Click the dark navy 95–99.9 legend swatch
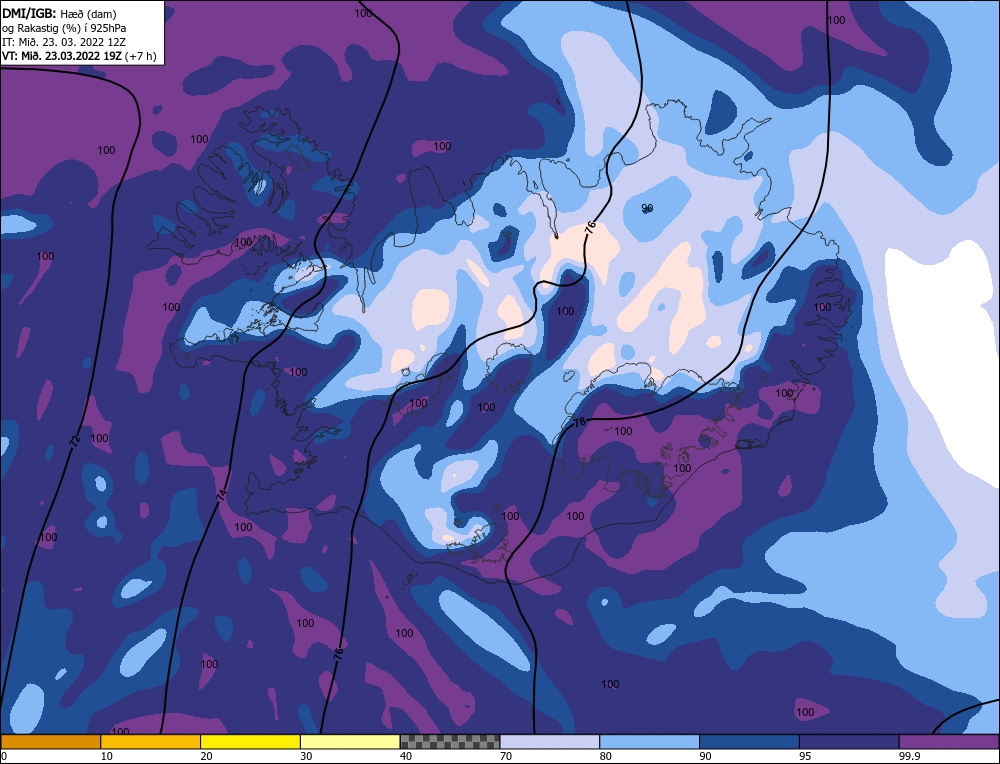Image resolution: width=1000 pixels, height=764 pixels. click(849, 742)
